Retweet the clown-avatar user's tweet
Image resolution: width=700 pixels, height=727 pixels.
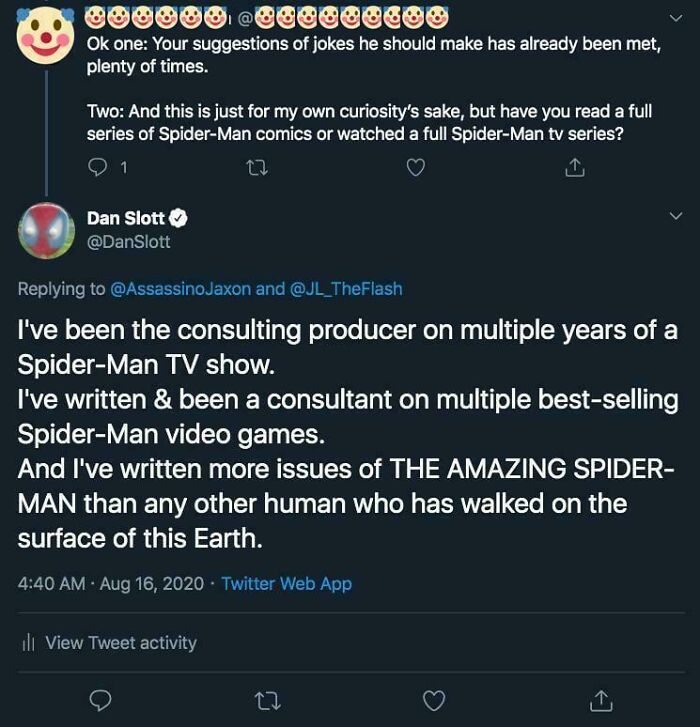257,169
